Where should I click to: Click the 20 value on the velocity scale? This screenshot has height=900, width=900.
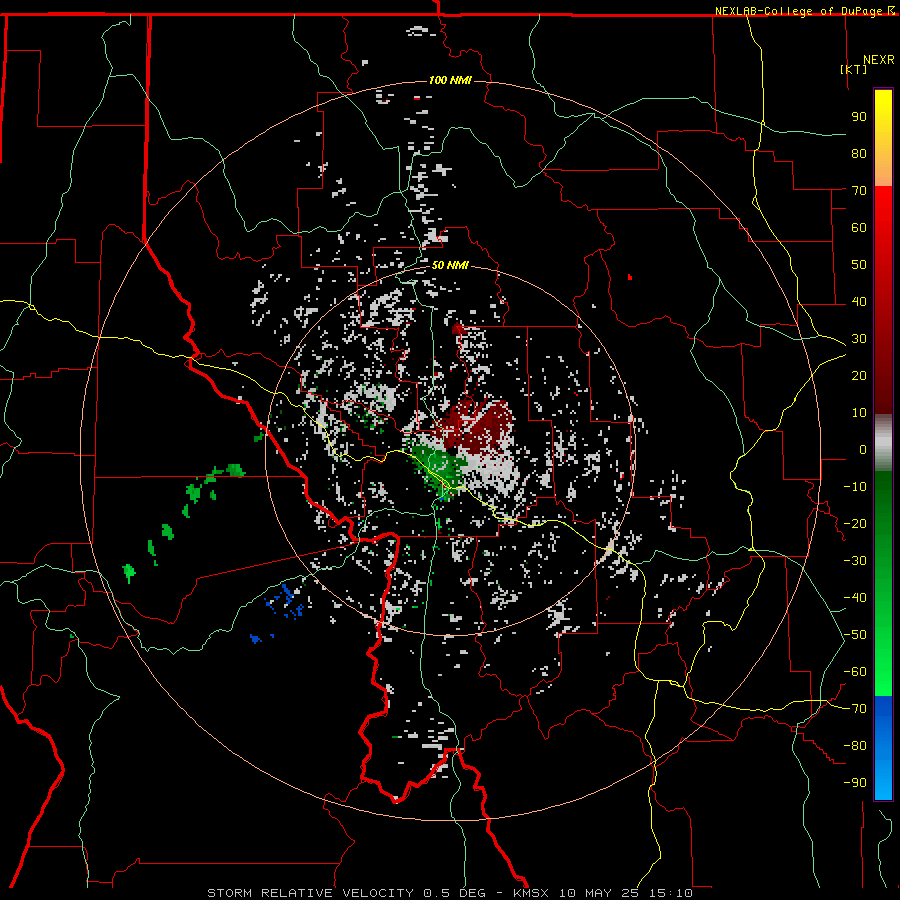(859, 376)
